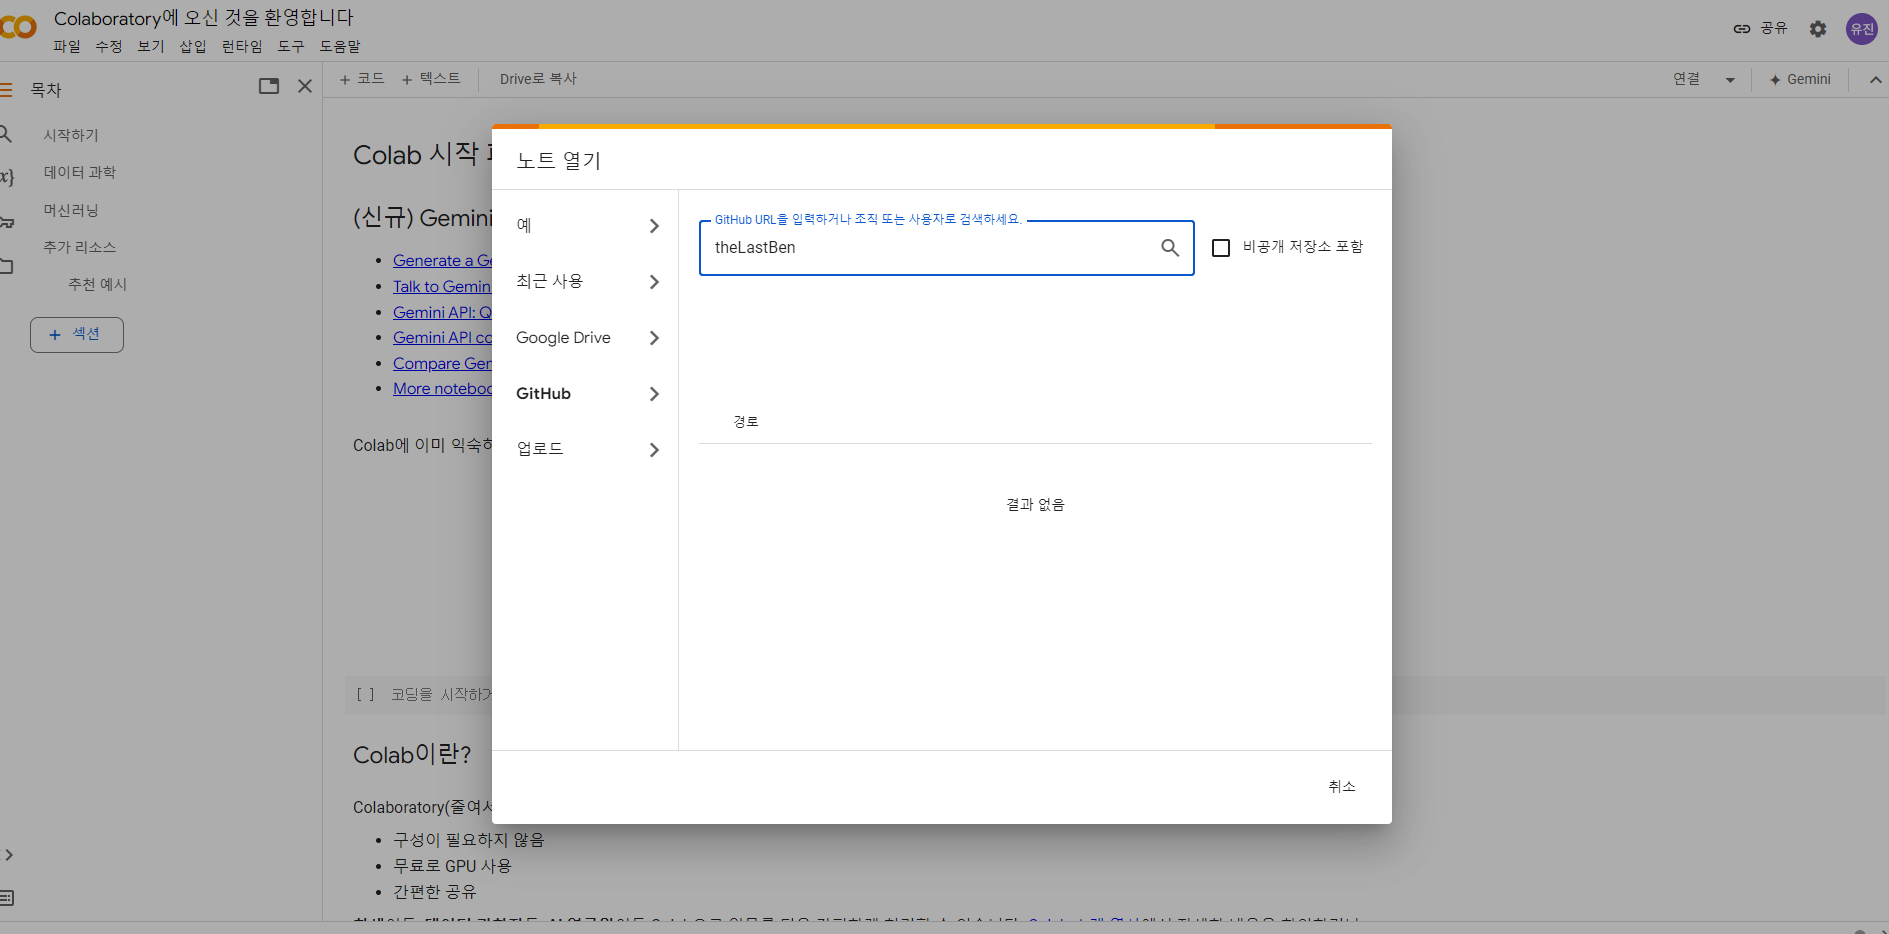Open 시작하기 in table of contents

[71, 135]
